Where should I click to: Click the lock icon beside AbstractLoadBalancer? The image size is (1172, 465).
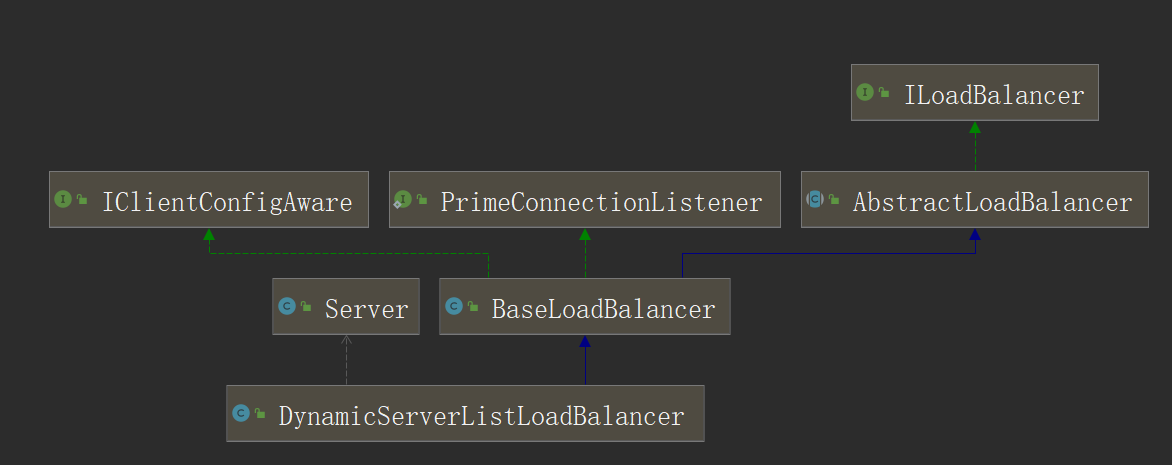coord(833,201)
